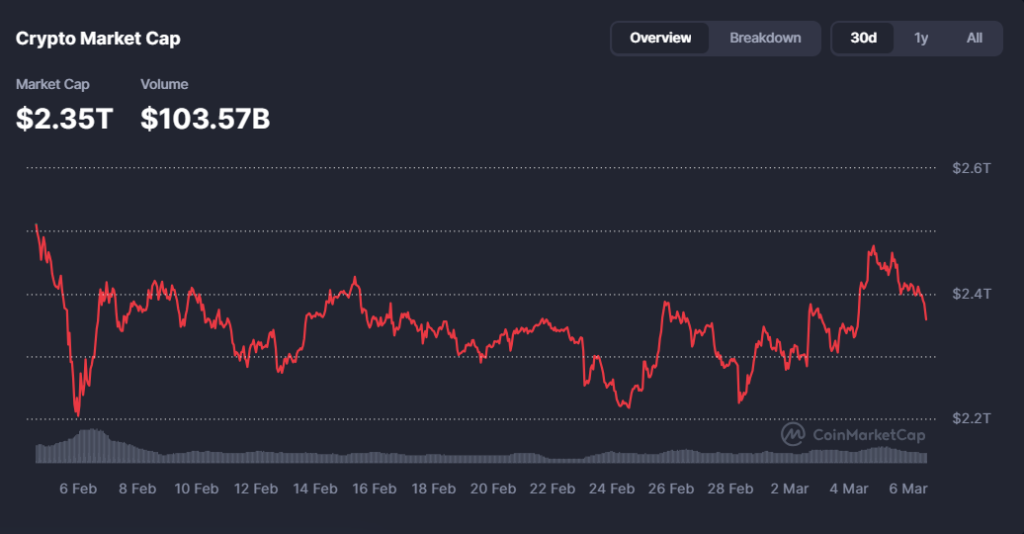This screenshot has width=1024, height=534.
Task: Select the $2.35T market cap value
Action: pyautogui.click(x=65, y=119)
